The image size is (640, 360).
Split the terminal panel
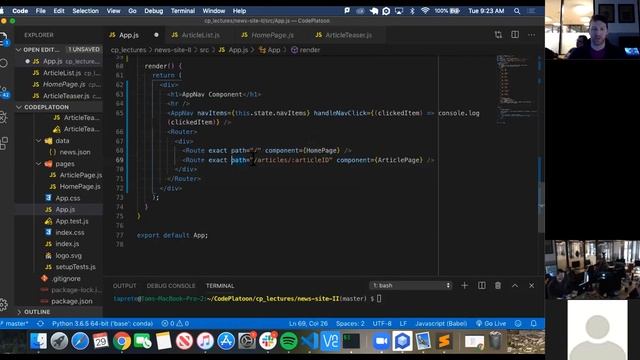pyautogui.click(x=482, y=285)
